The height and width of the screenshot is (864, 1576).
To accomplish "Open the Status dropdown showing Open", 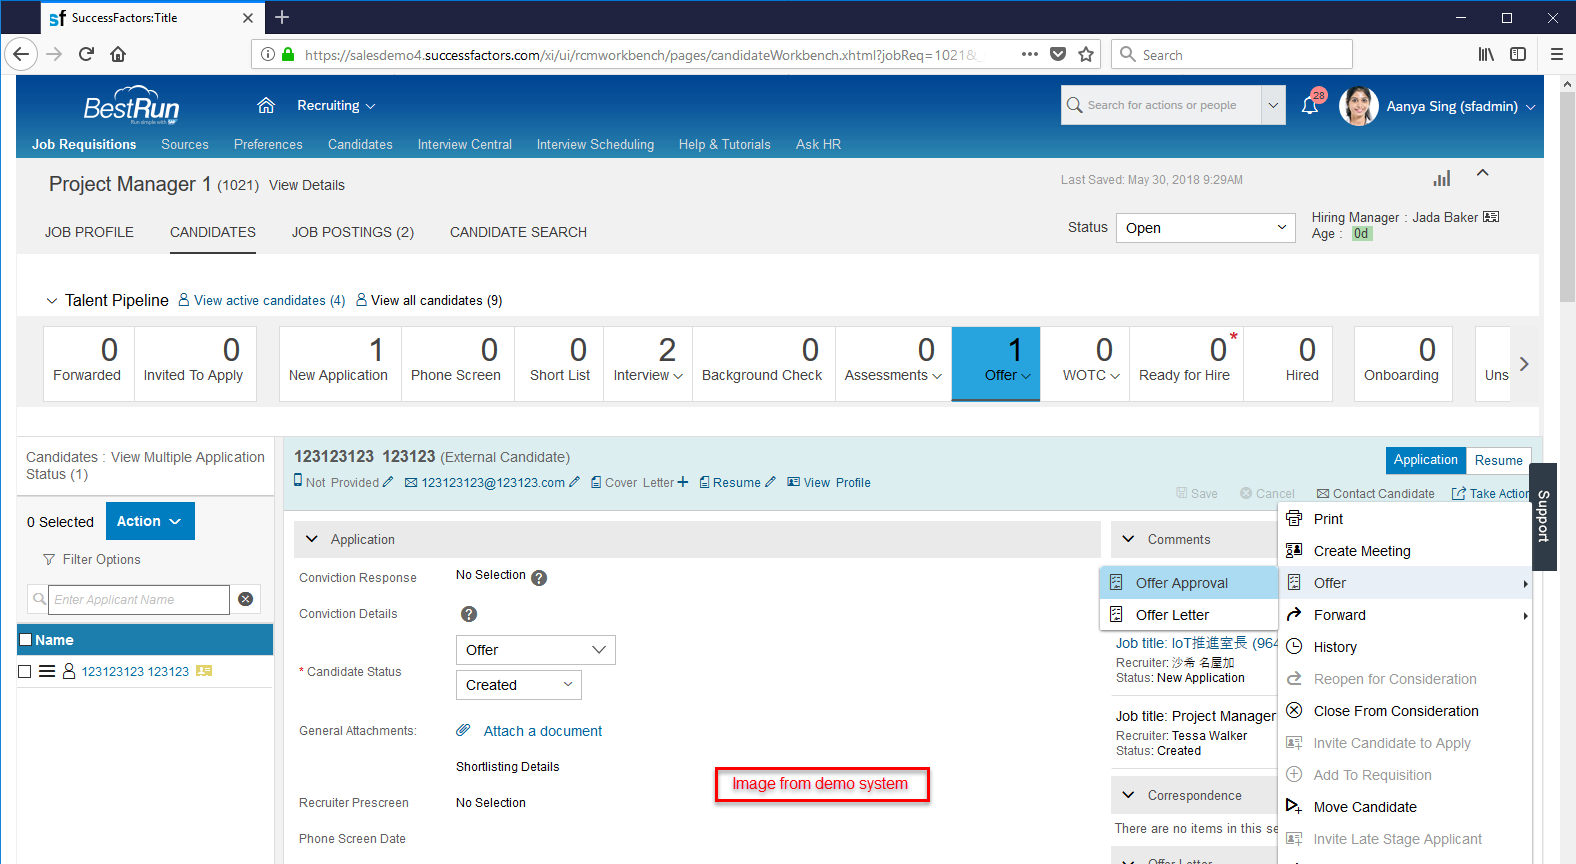I will (1206, 228).
